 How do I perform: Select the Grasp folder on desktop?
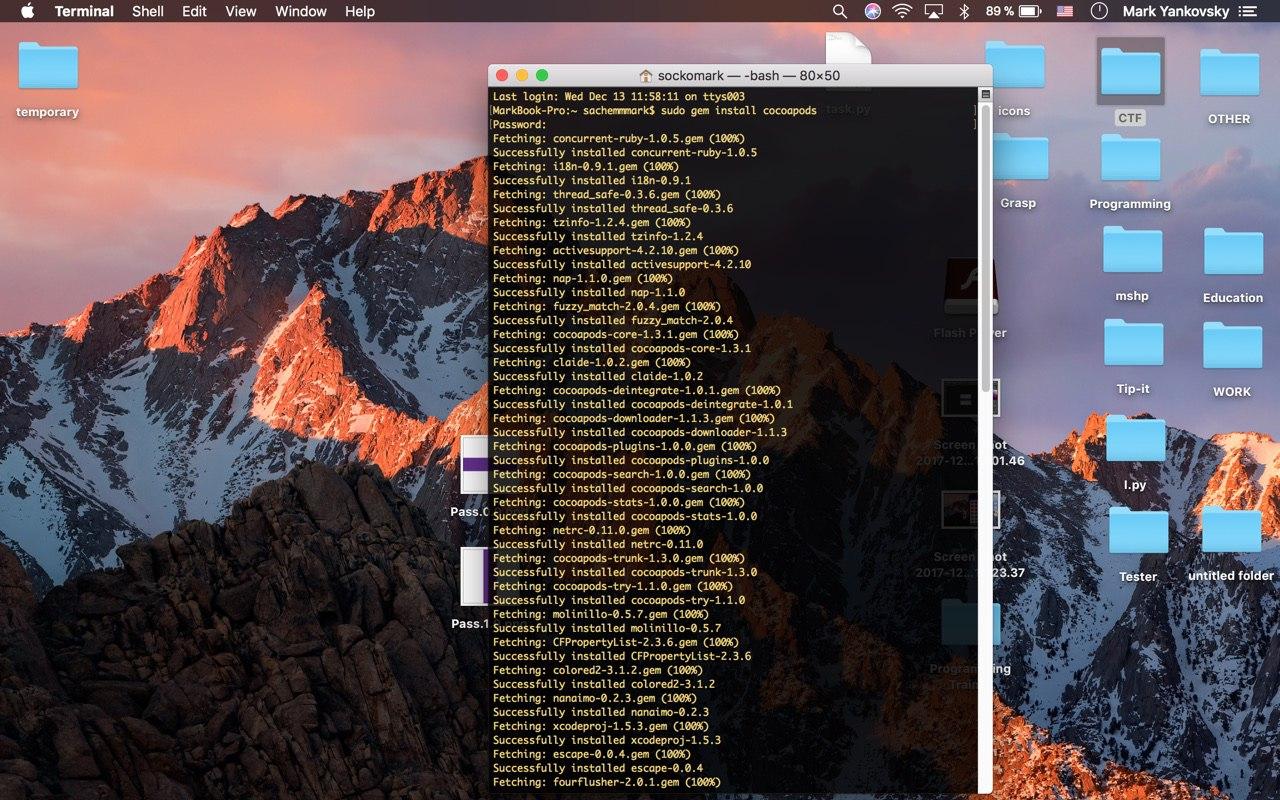(x=1020, y=158)
